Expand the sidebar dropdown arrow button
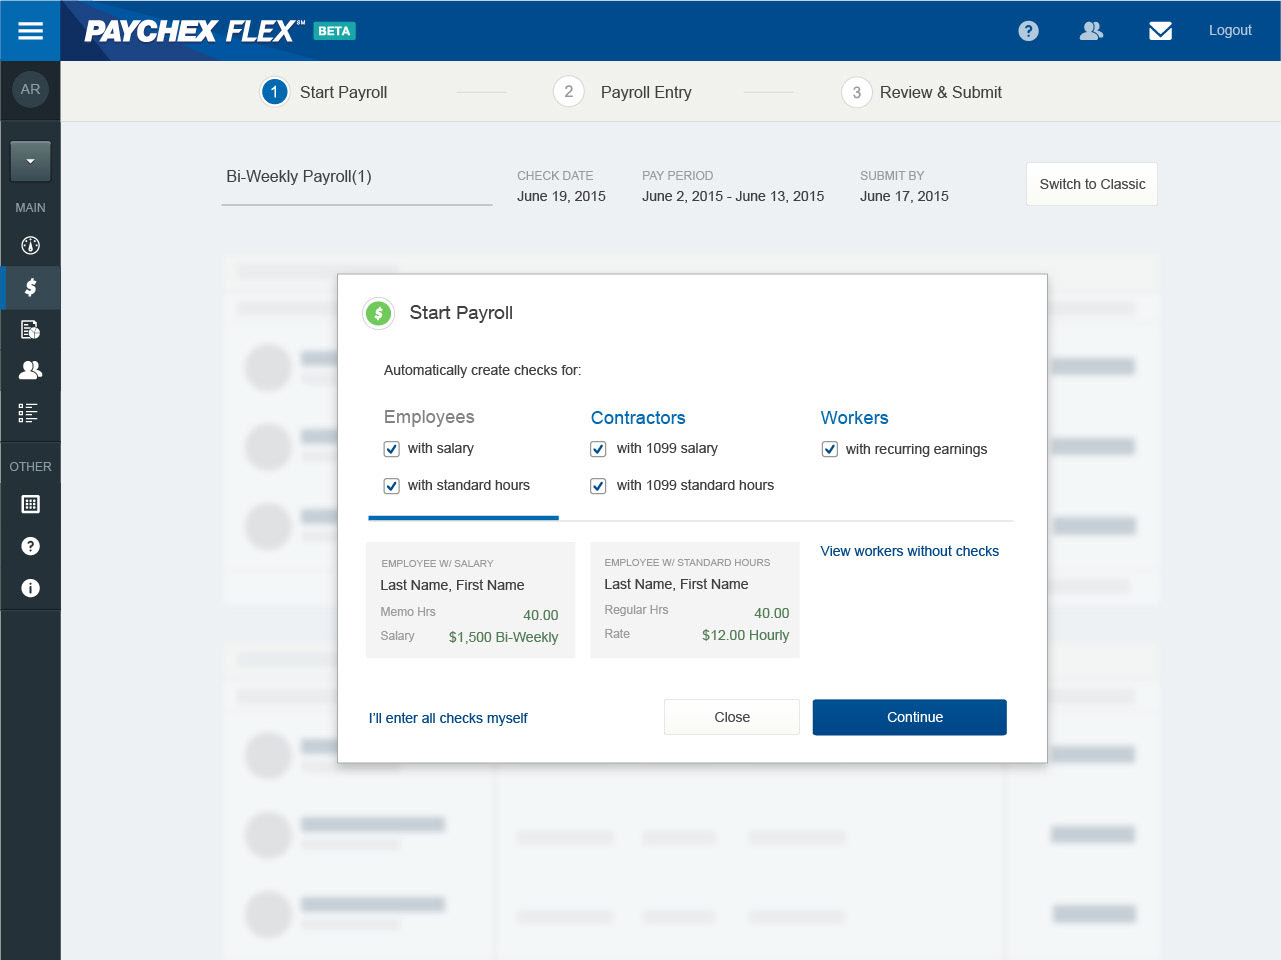 [x=30, y=161]
